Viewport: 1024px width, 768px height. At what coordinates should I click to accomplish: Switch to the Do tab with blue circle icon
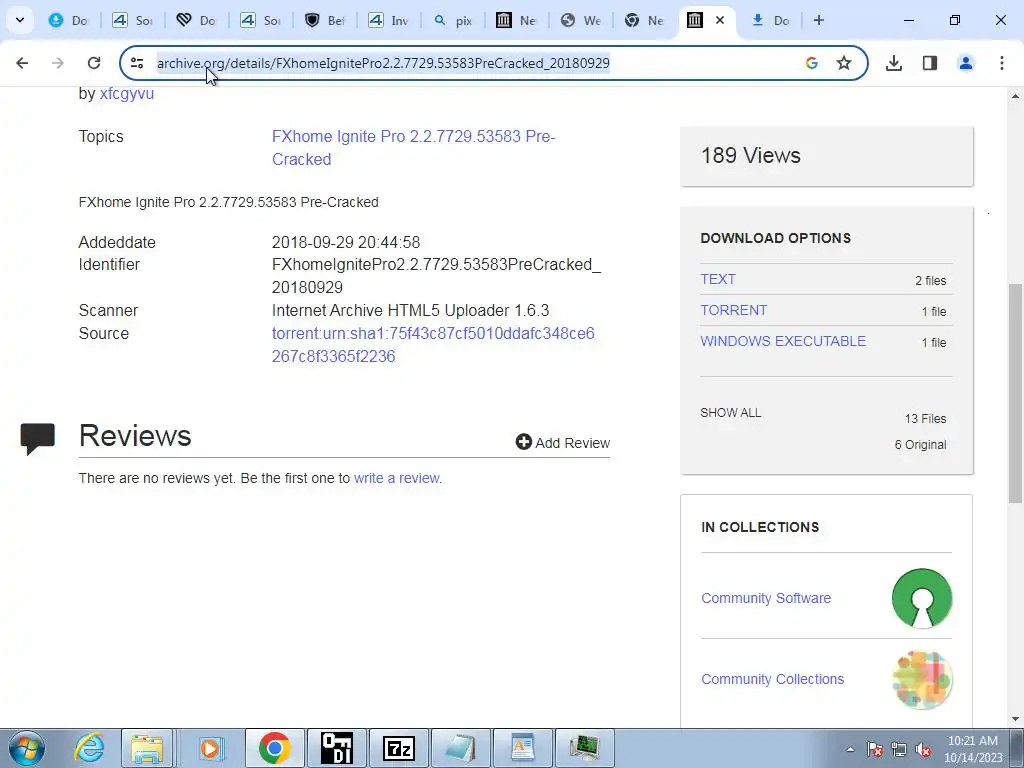point(69,20)
